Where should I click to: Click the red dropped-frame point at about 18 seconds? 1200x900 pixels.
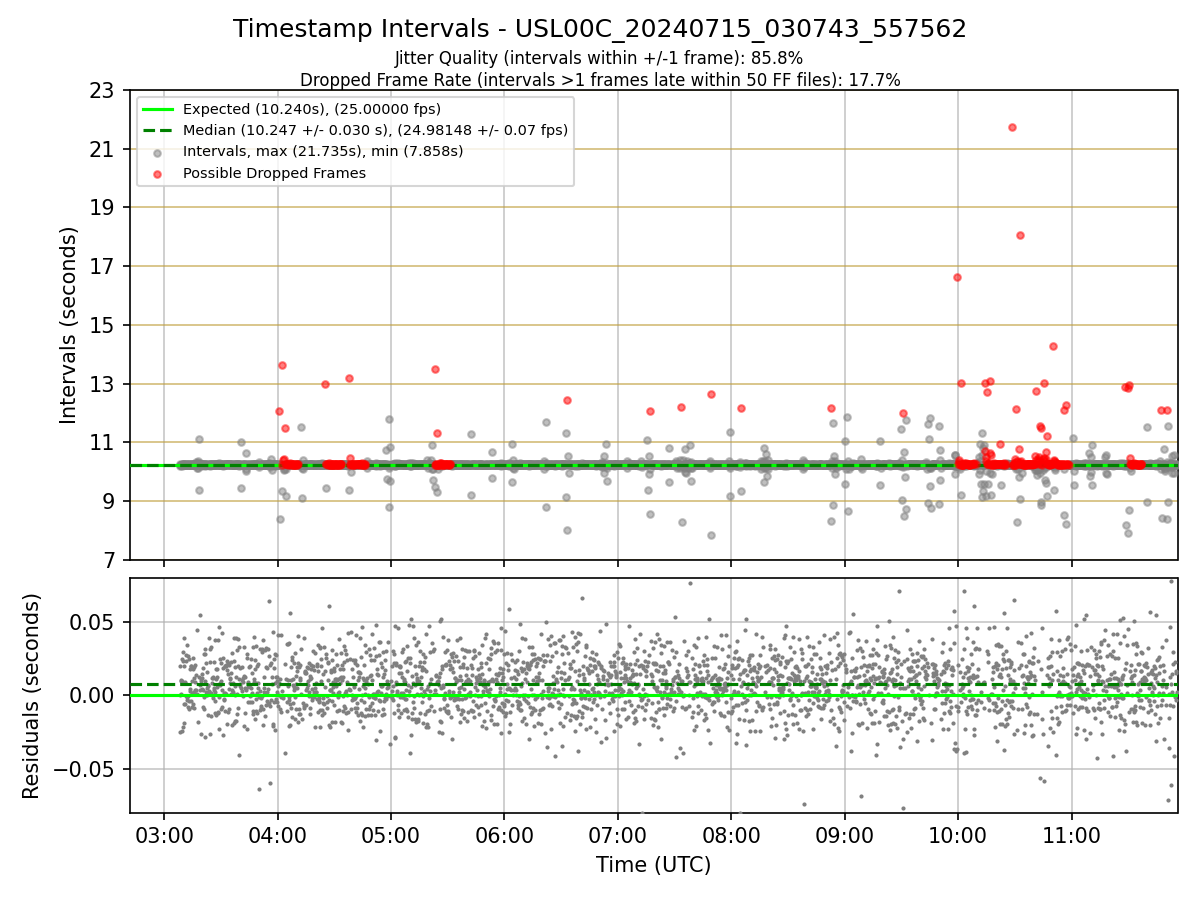click(x=1020, y=235)
